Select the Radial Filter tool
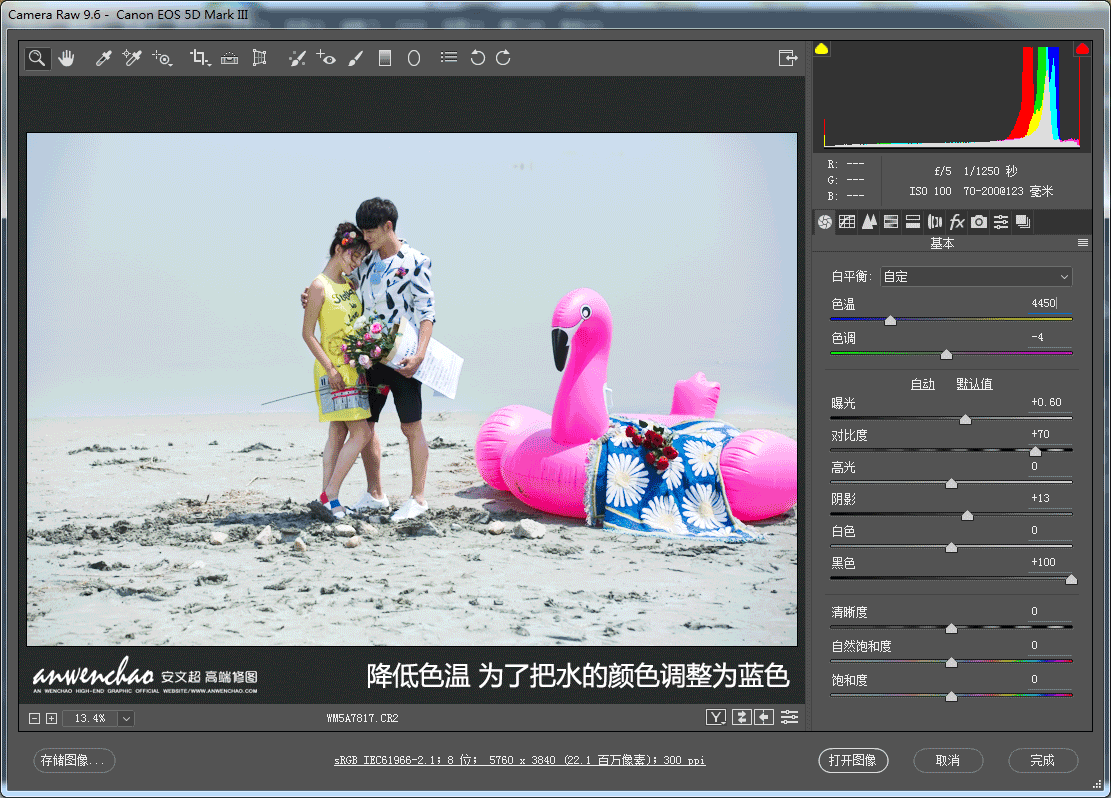1111x798 pixels. (414, 58)
